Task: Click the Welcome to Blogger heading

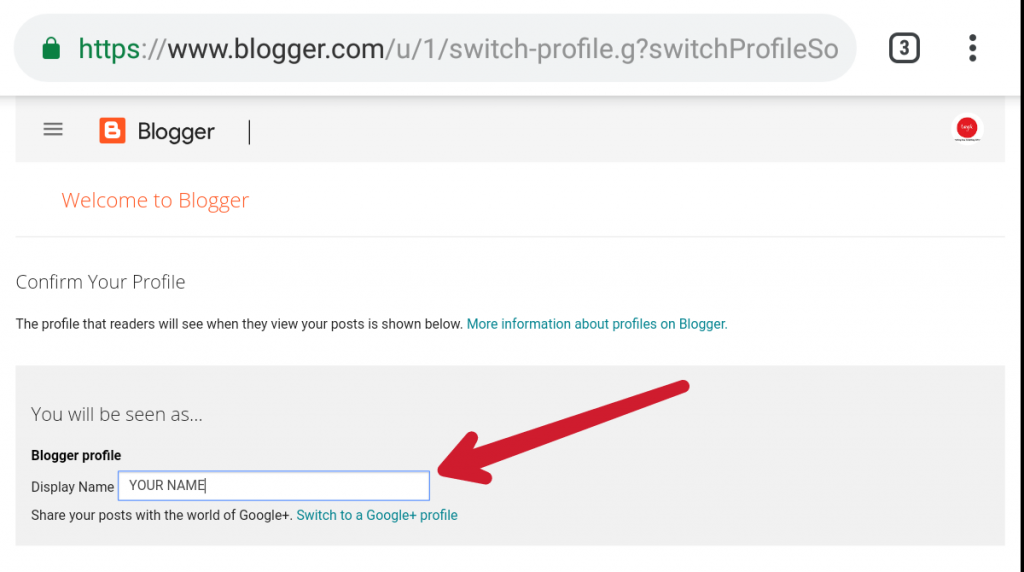Action: (155, 200)
